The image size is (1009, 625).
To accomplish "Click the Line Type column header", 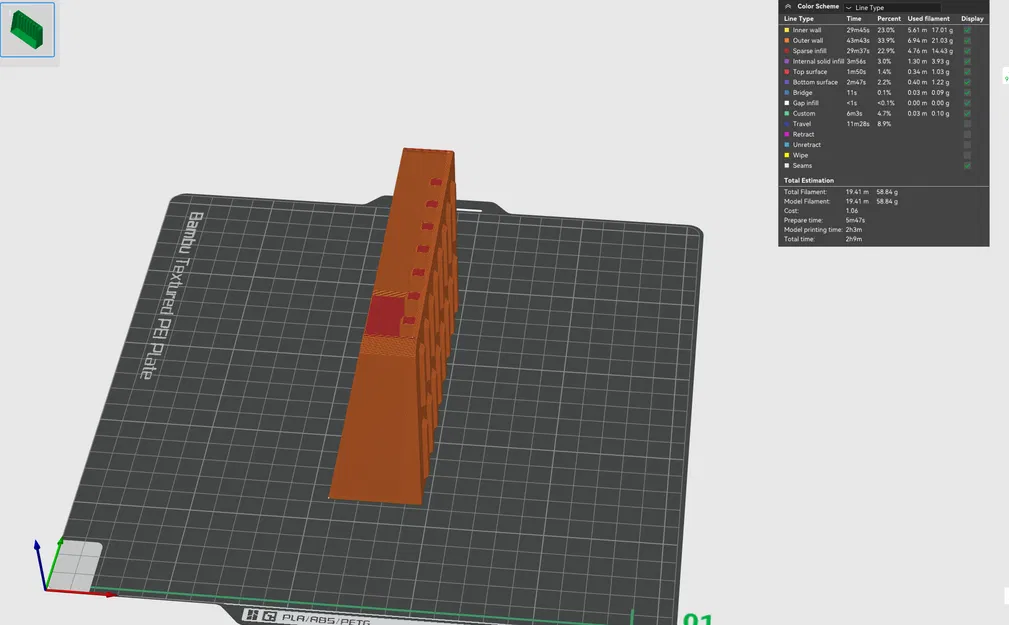I will (799, 19).
